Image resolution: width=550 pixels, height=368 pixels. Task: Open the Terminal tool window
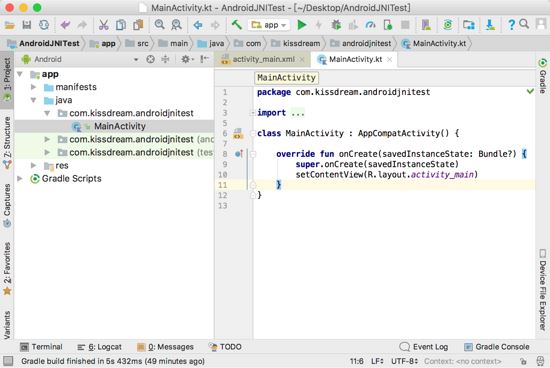tap(41, 347)
